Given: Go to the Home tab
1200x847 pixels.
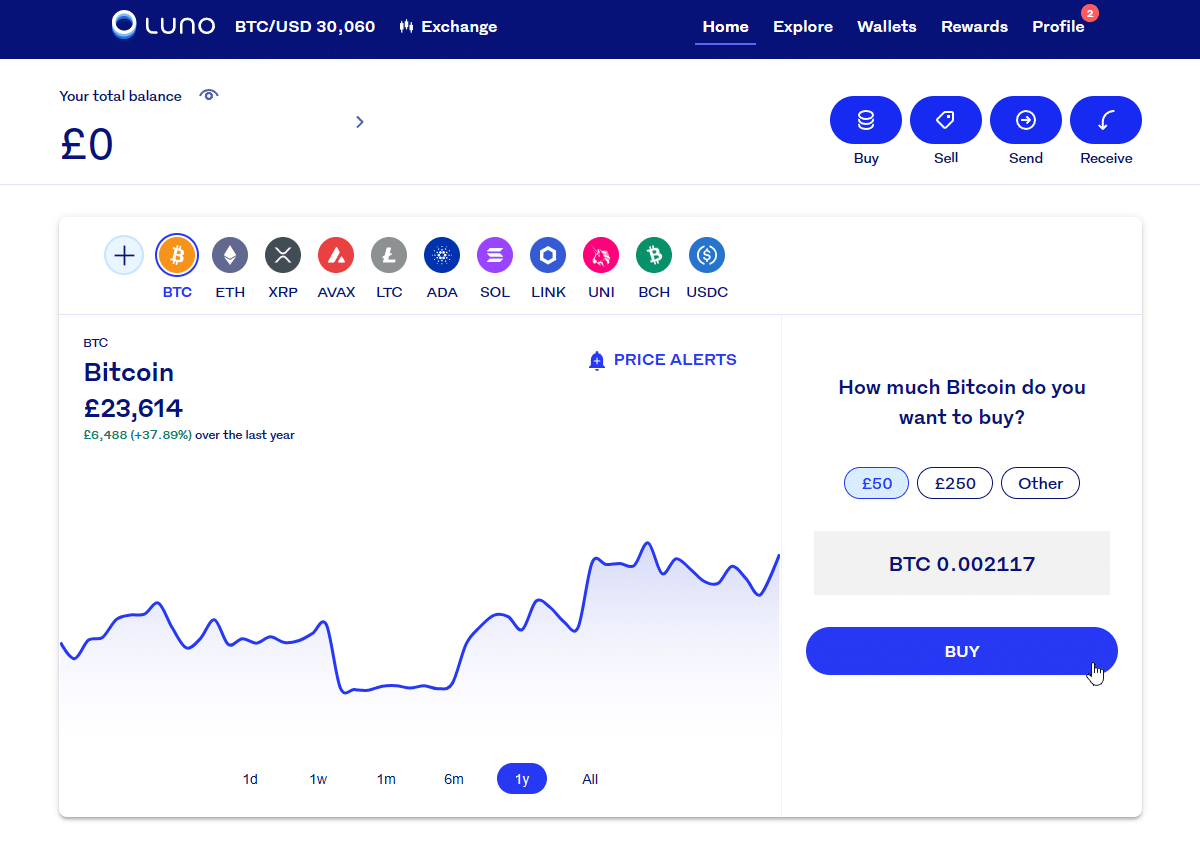Looking at the screenshot, I should [x=725, y=27].
